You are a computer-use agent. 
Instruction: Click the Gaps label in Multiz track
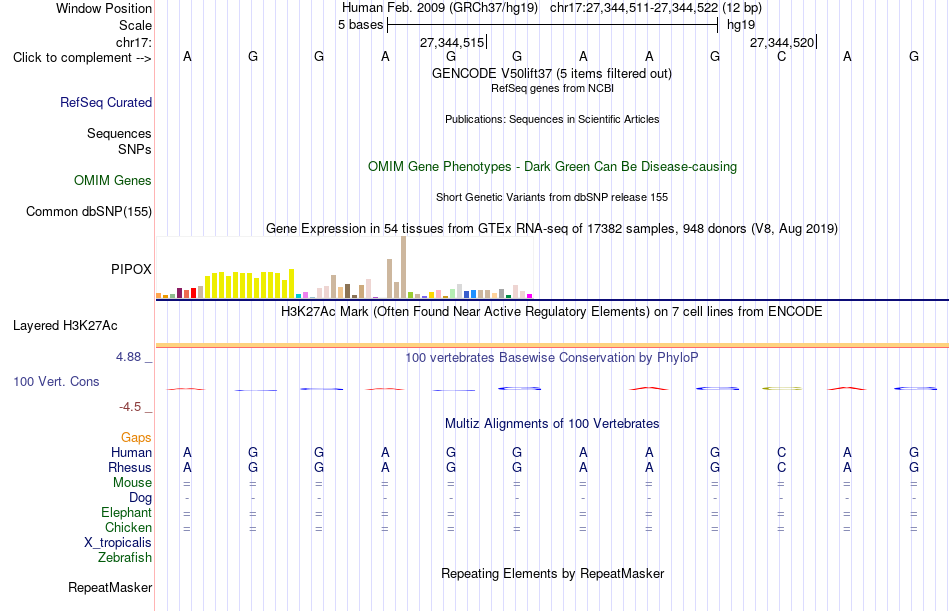[136, 438]
